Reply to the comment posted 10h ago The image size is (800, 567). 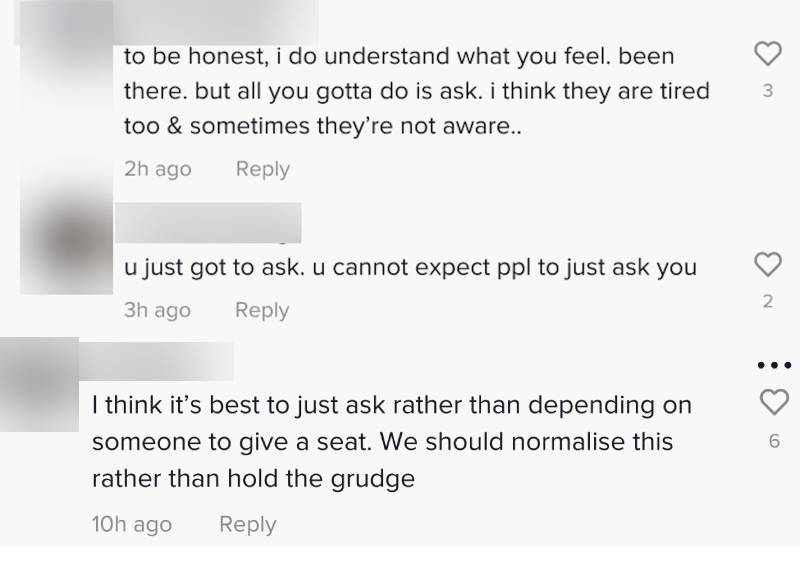pyautogui.click(x=248, y=524)
